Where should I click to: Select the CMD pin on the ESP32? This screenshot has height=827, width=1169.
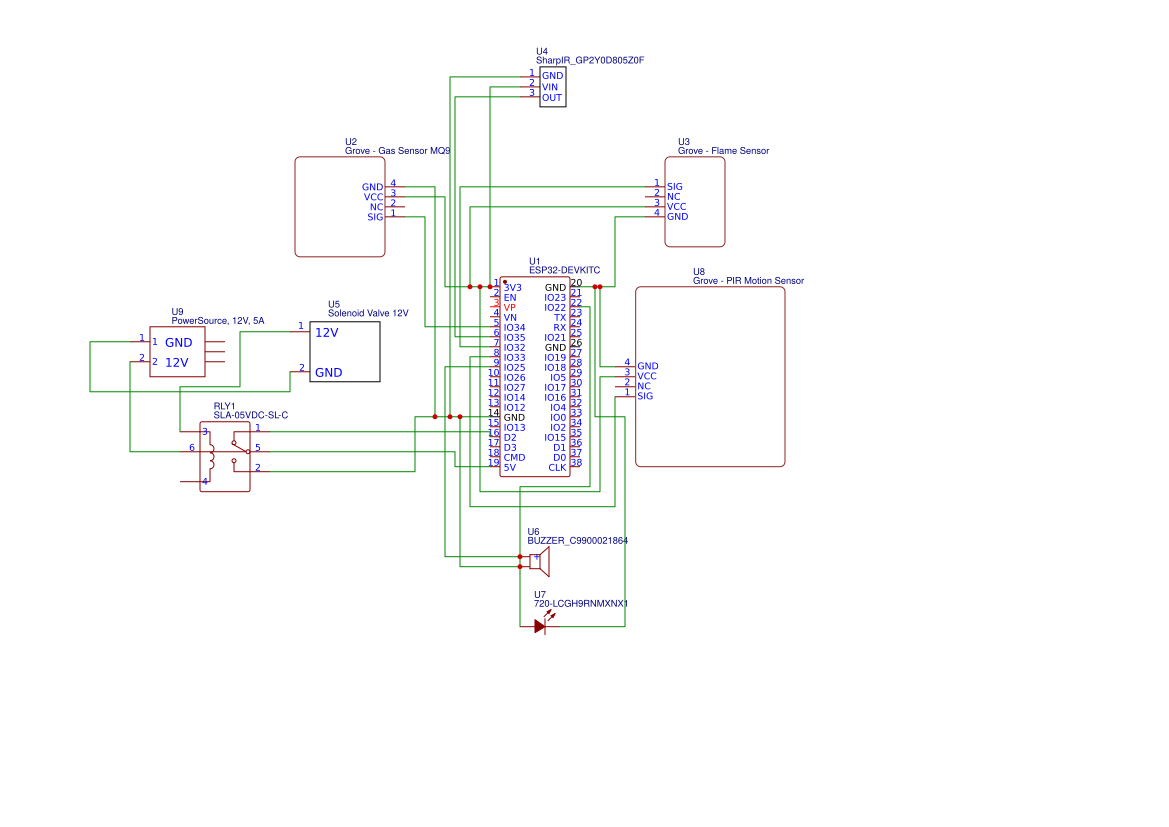click(514, 458)
